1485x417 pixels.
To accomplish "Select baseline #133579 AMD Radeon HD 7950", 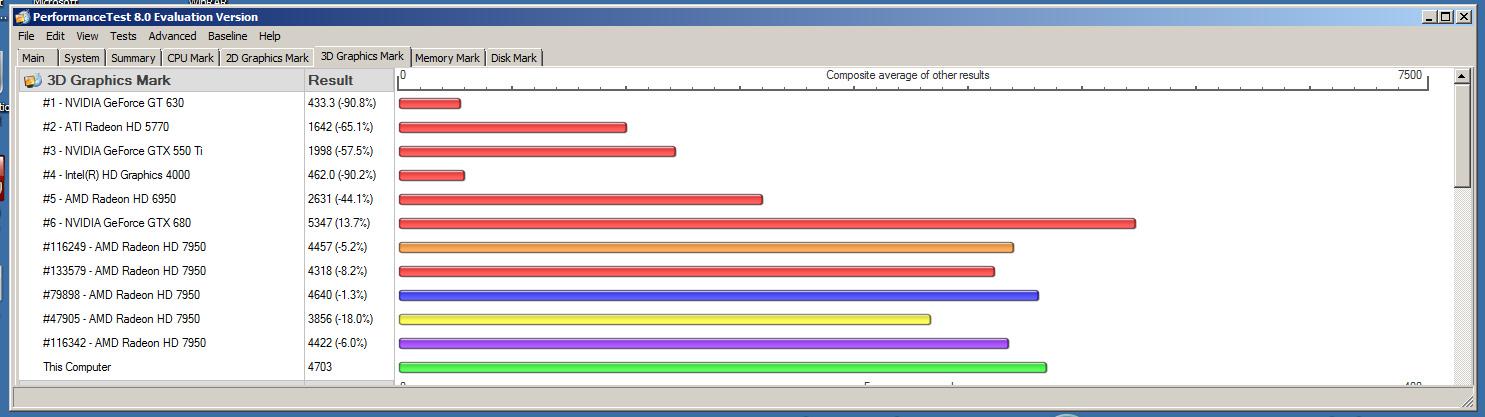I will pos(124,271).
